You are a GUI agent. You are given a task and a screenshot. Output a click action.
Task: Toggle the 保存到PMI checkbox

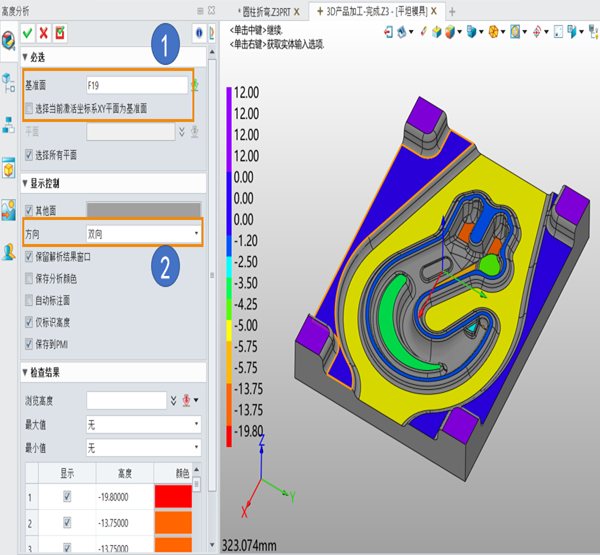[29, 344]
